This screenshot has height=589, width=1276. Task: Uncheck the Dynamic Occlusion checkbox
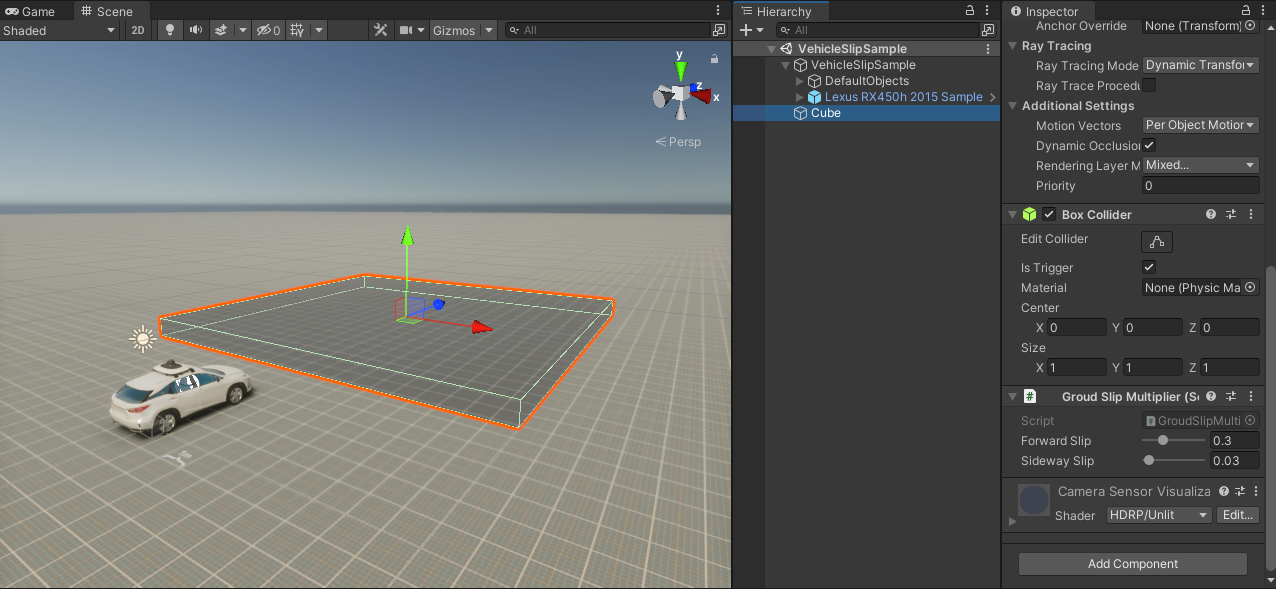tap(1149, 145)
